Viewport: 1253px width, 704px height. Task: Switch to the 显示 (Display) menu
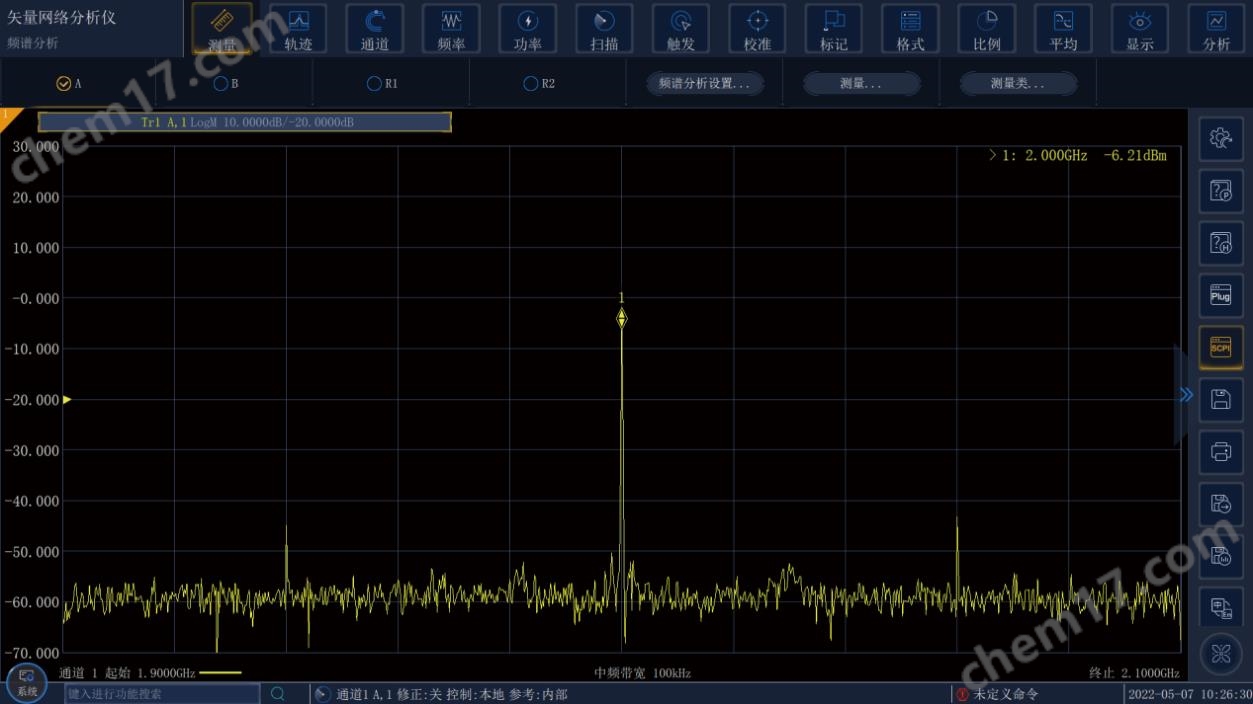click(1140, 28)
